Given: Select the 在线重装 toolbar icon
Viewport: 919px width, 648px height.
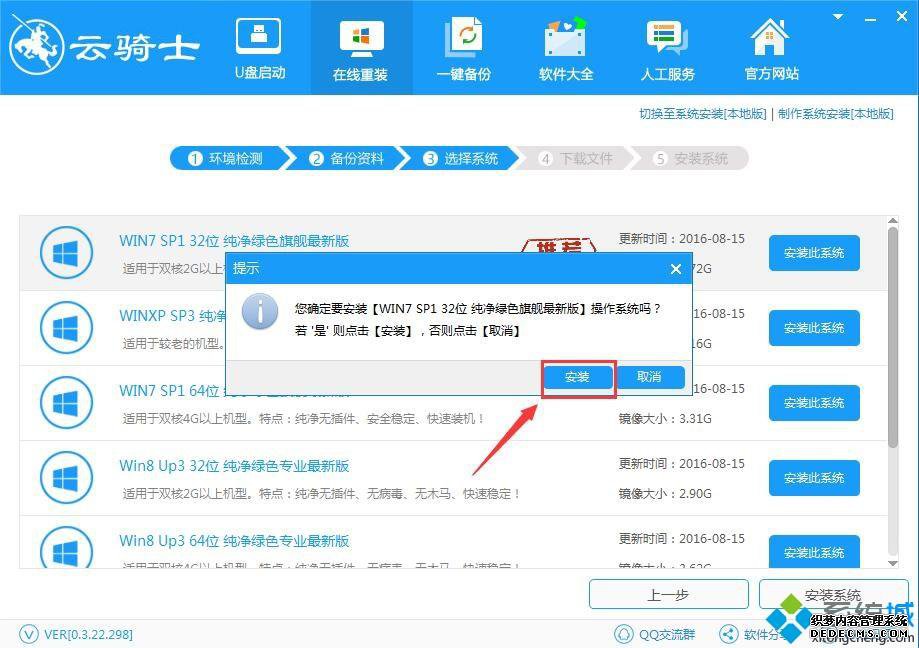Looking at the screenshot, I should (x=361, y=38).
